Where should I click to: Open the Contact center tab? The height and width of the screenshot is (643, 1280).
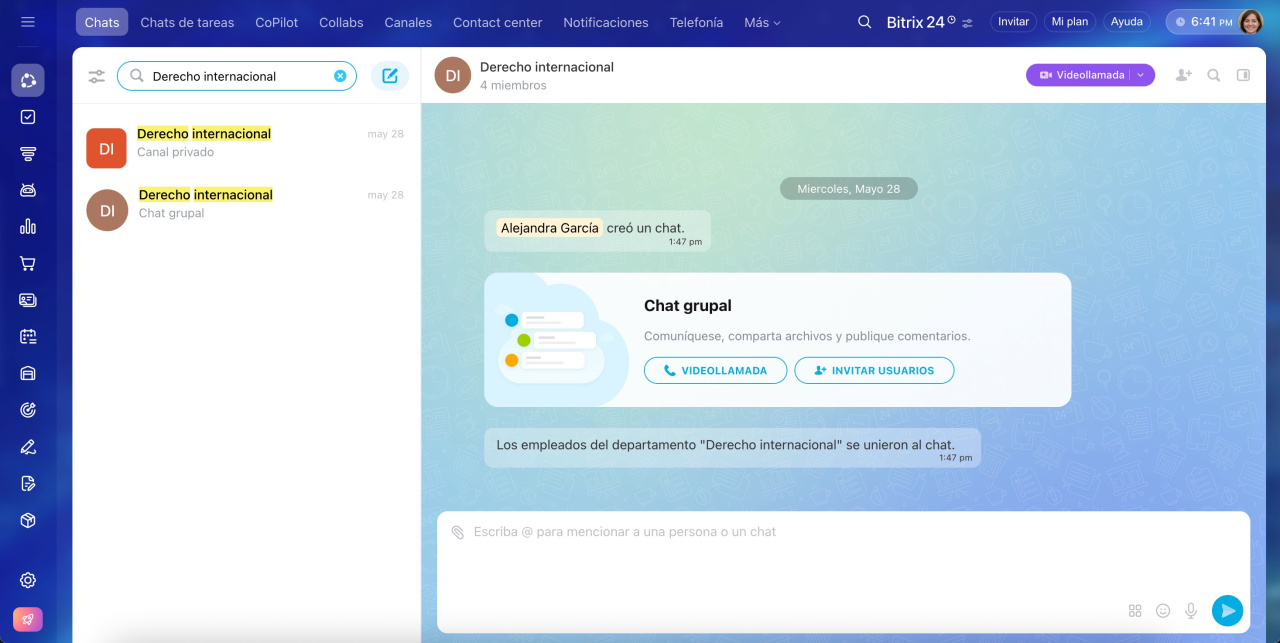tap(497, 22)
